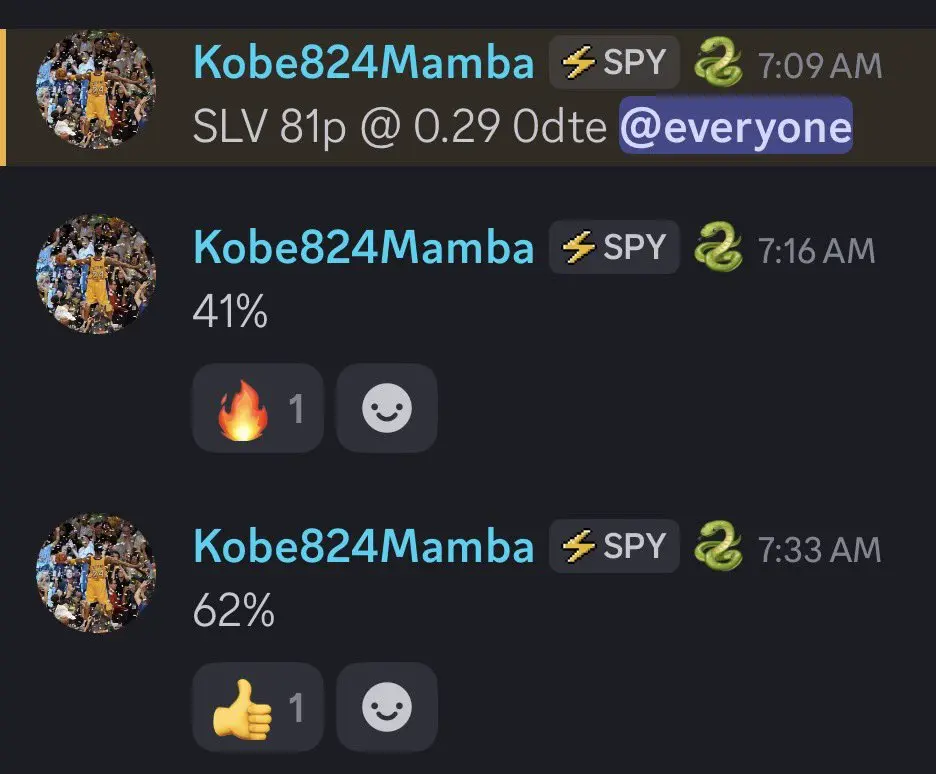Click the SPY server tag on the 7:16 AM message

coord(614,247)
